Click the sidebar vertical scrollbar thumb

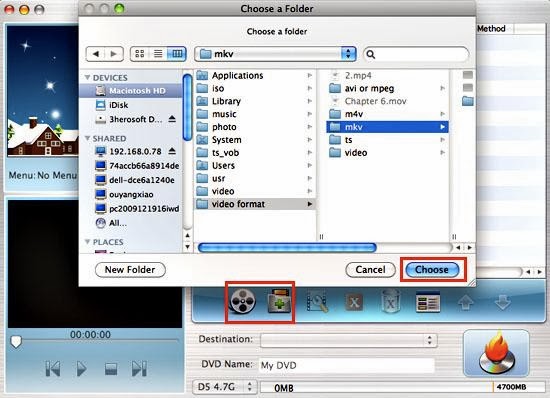(x=188, y=107)
